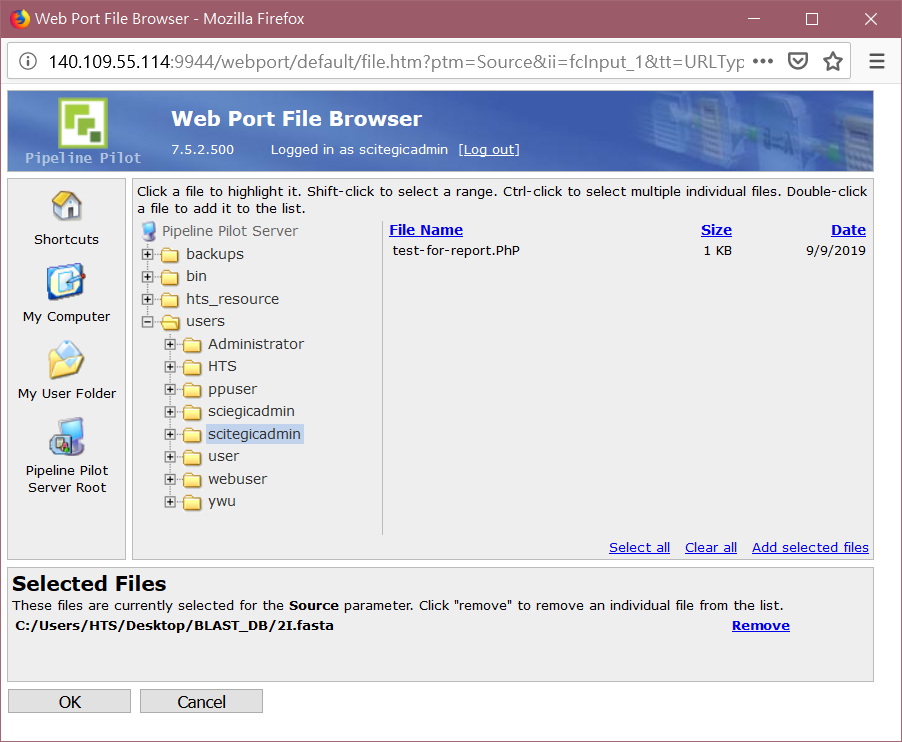Select the scitegicadmin tree label
The image size is (902, 742).
(254, 434)
